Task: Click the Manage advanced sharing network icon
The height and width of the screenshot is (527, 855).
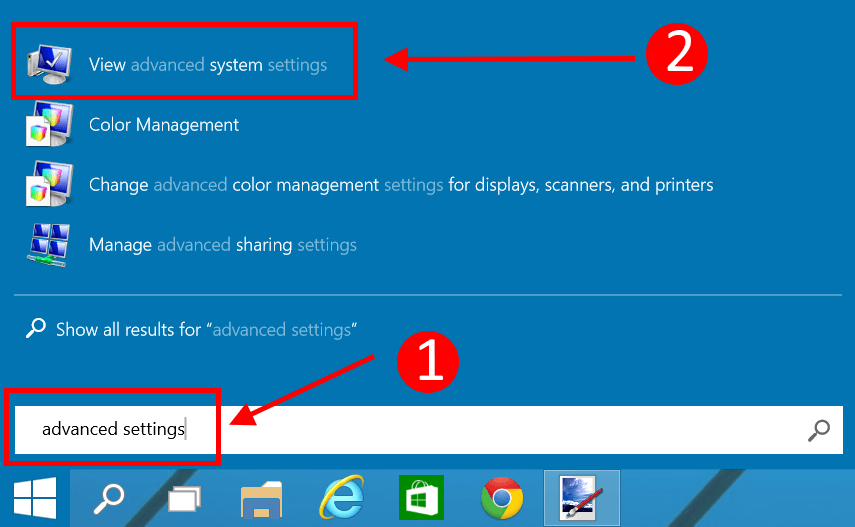Action: click(x=50, y=244)
